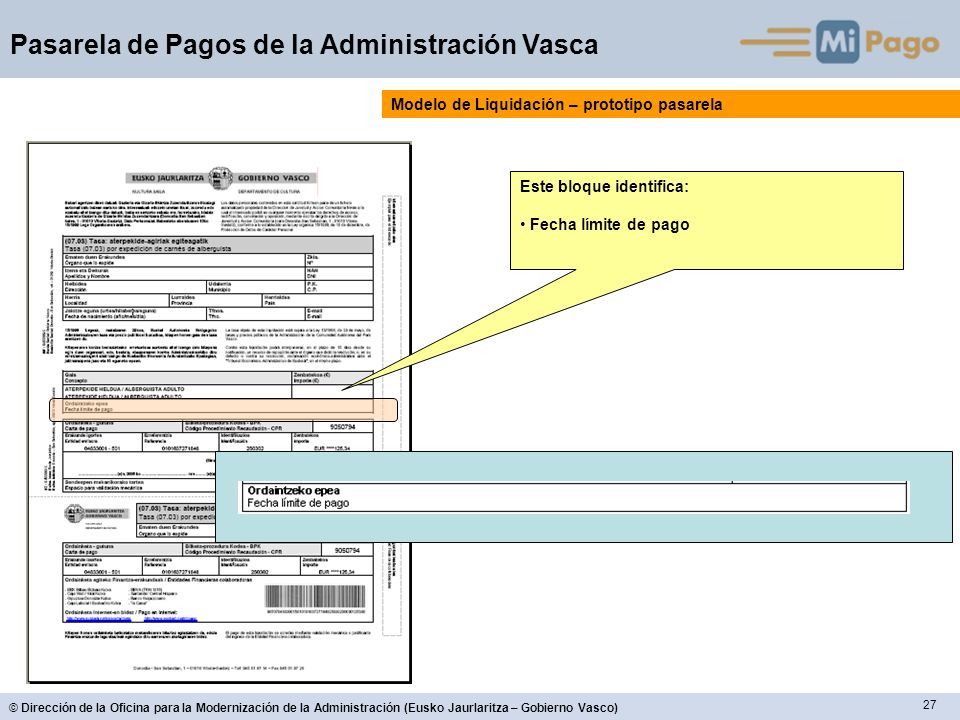Click 'Tasa (07.03) por expedición de carnés de alberguista' heading
Image resolution: width=960 pixels, height=720 pixels.
(149, 249)
